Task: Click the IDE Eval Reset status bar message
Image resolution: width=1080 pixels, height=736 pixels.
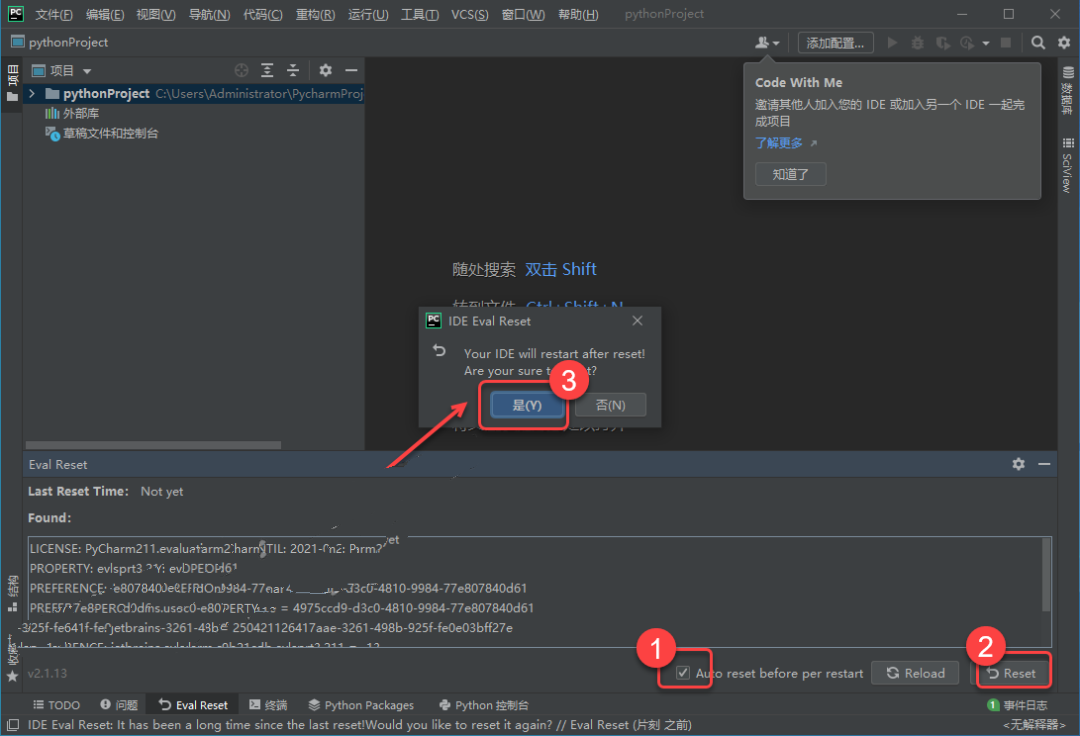Action: (359, 724)
